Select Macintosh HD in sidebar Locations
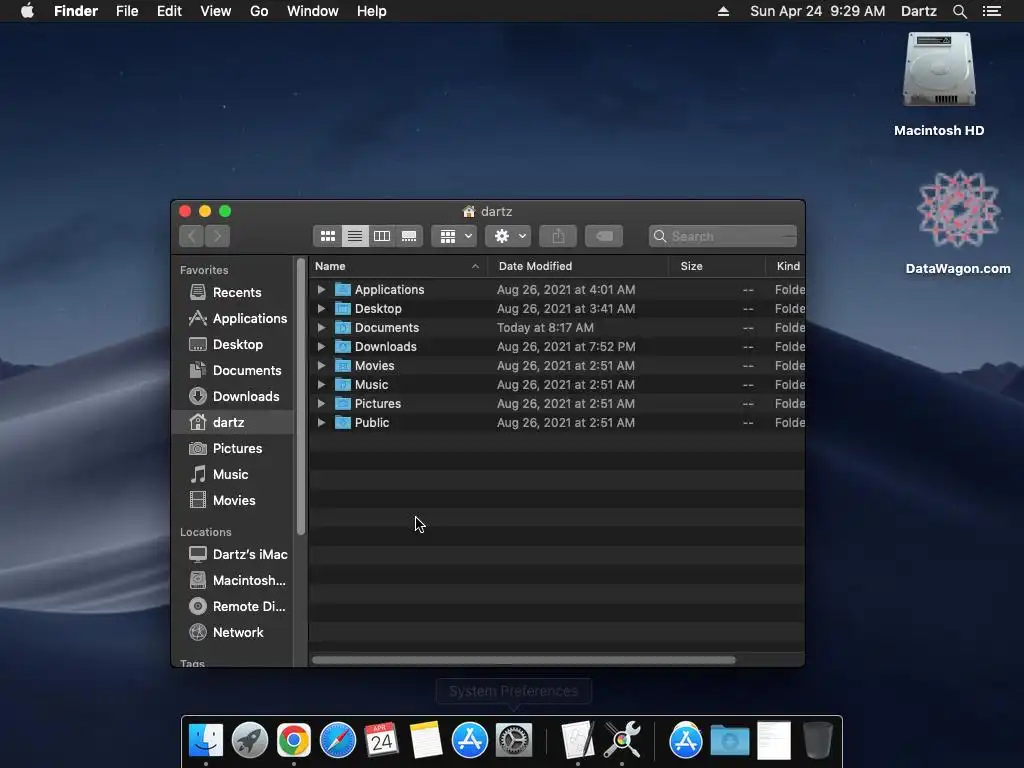 (x=232, y=581)
